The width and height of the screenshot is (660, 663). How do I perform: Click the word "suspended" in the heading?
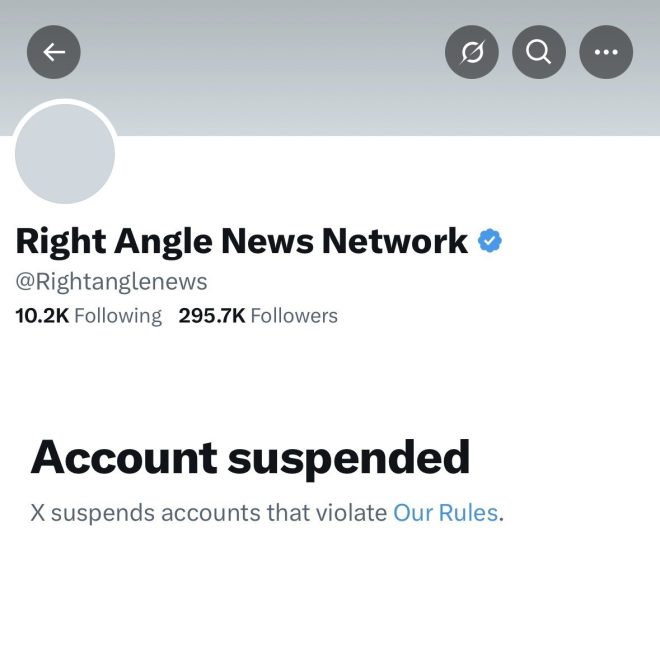(x=348, y=457)
